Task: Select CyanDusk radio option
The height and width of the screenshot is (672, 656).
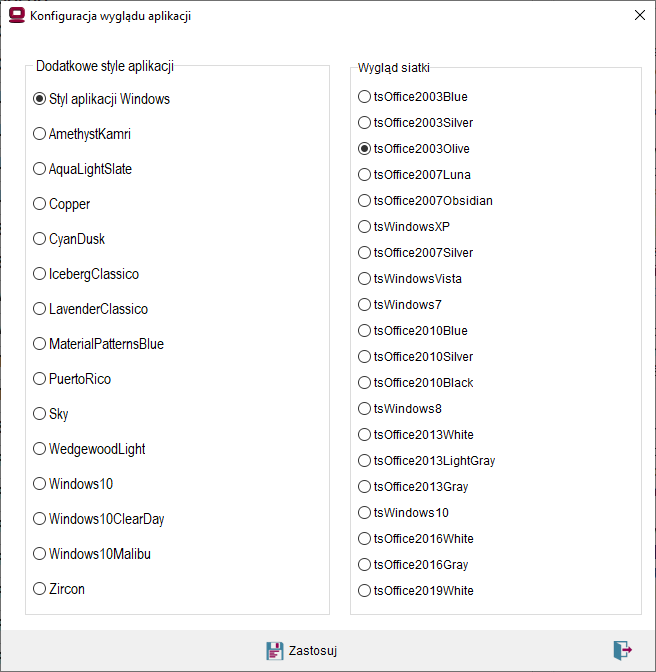Action: pyautogui.click(x=69, y=239)
